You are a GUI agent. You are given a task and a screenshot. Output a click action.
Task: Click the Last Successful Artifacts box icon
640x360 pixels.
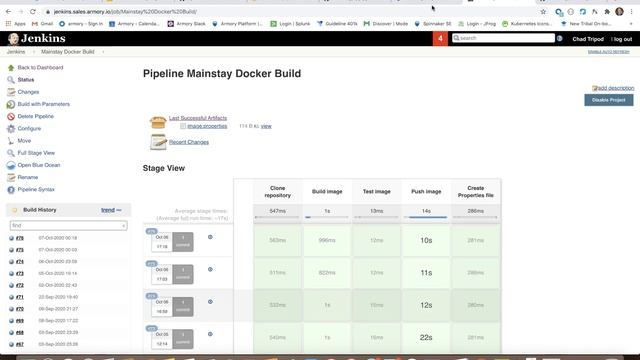coord(158,122)
